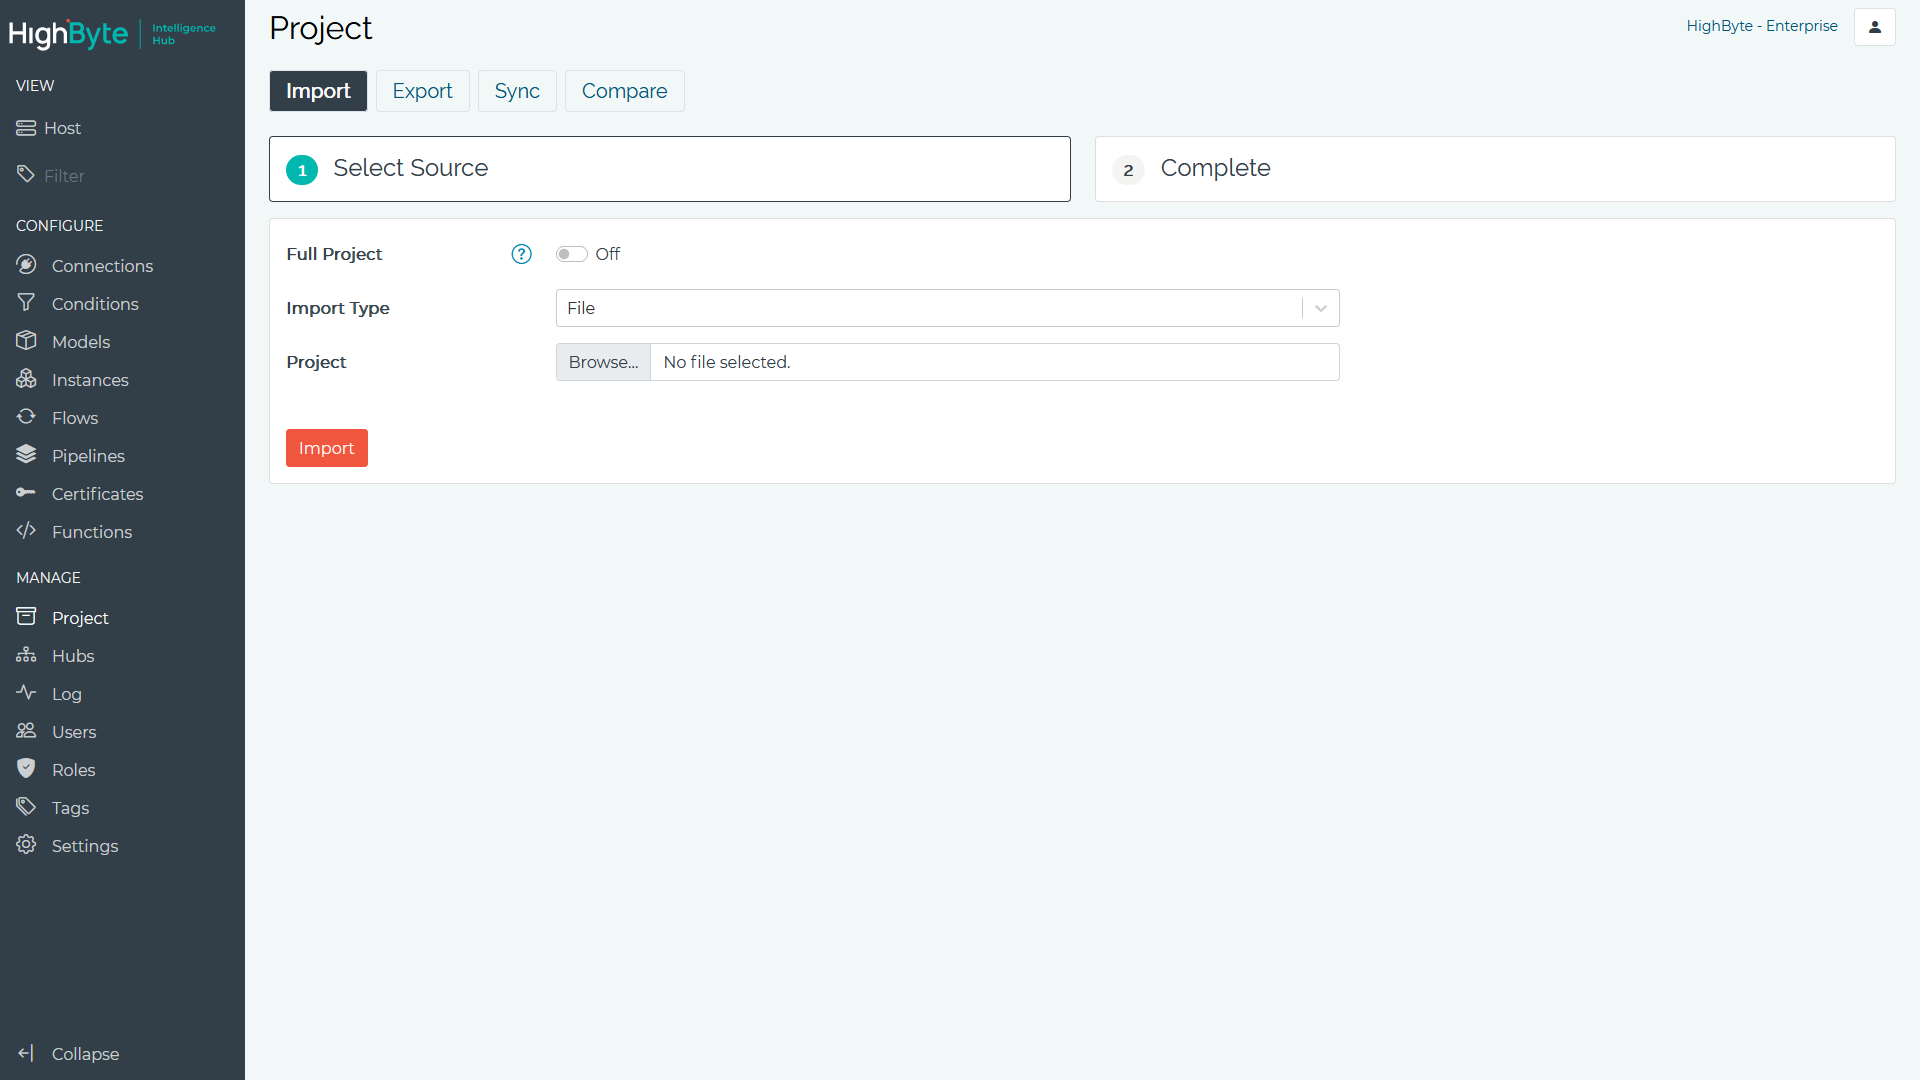This screenshot has width=1920, height=1080.
Task: Go to Connections label in sidebar
Action: [x=102, y=266]
